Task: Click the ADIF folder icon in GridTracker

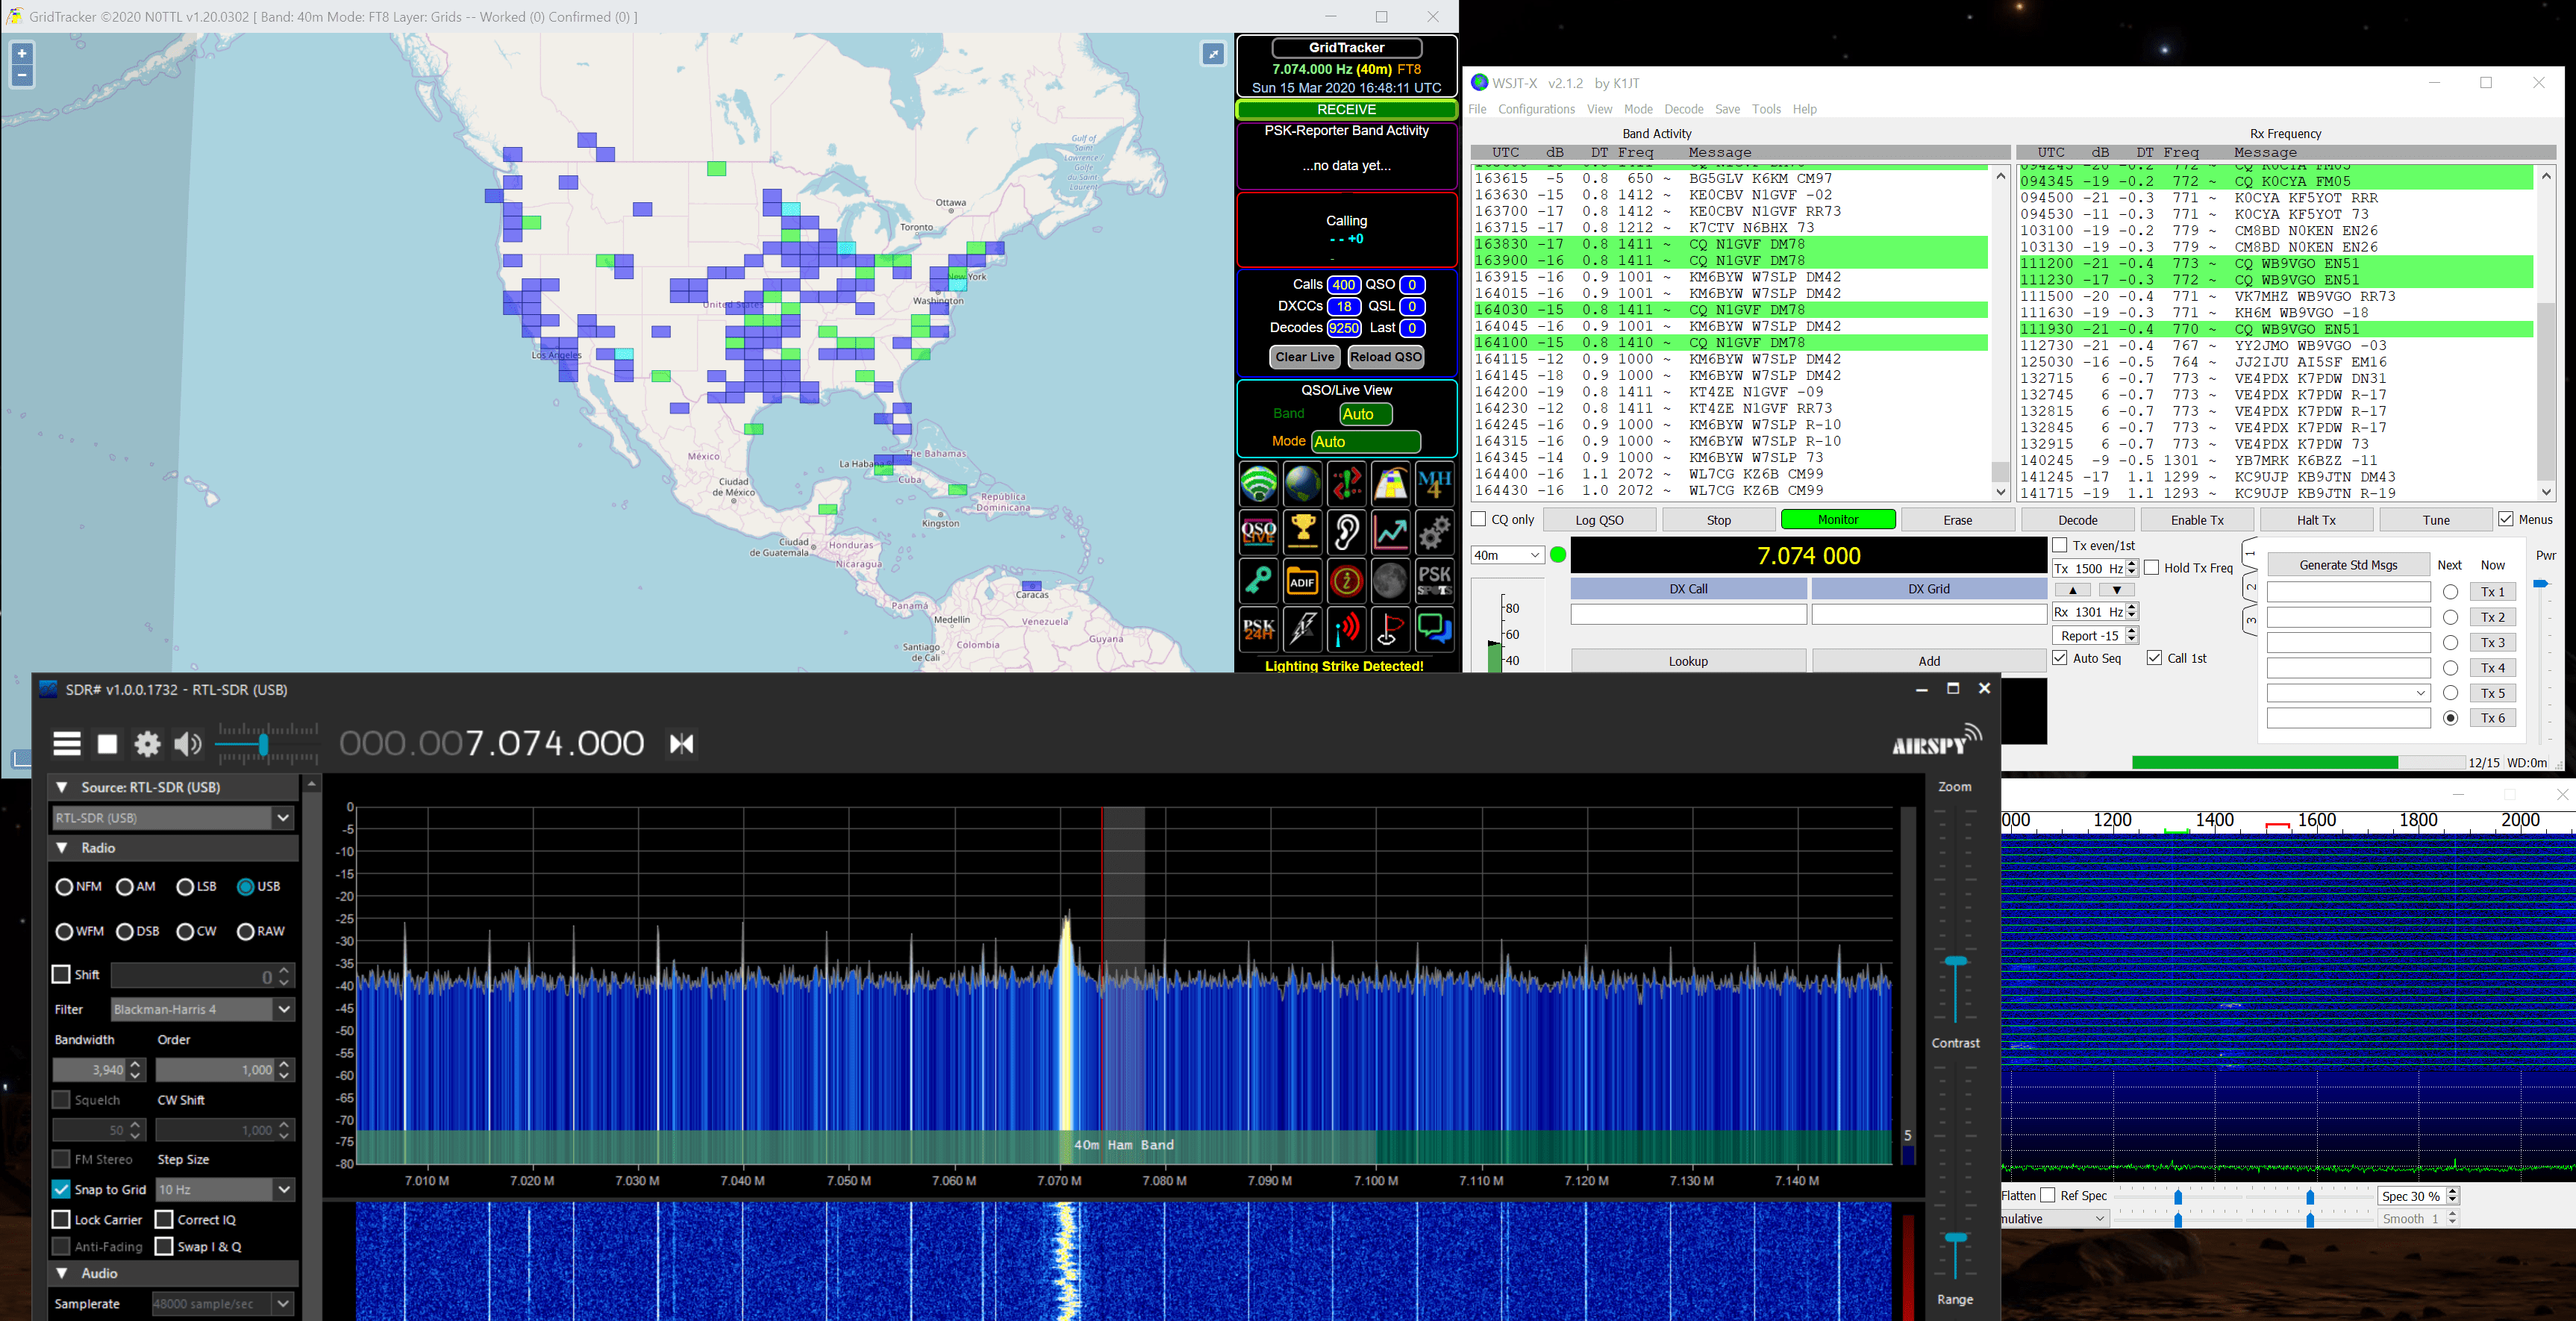Action: click(x=1302, y=581)
